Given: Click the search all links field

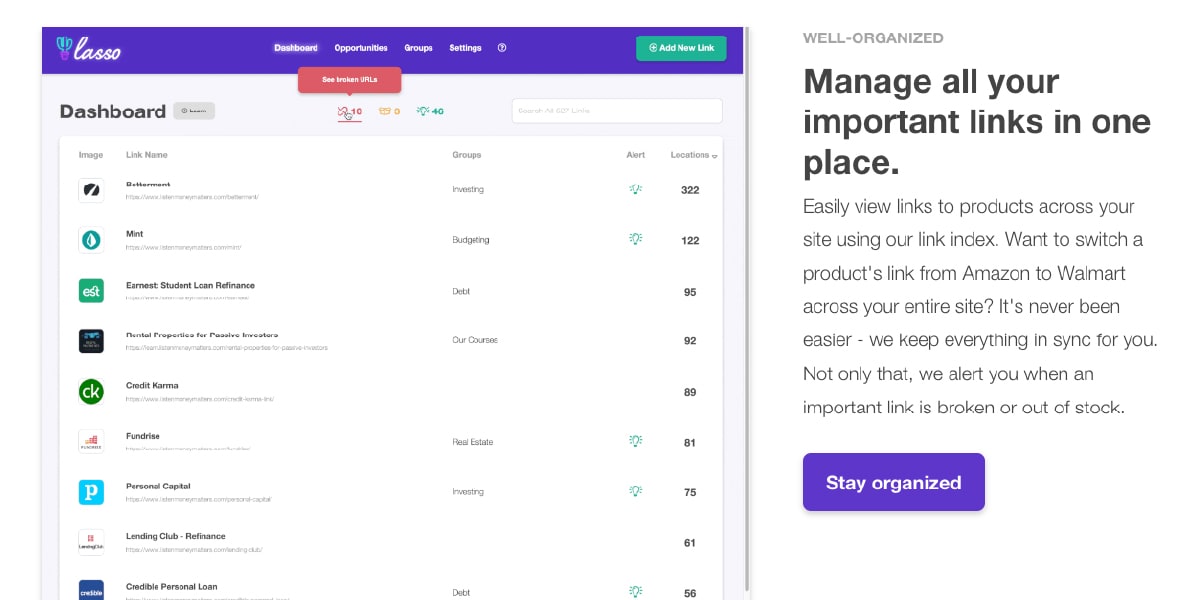Looking at the screenshot, I should click(617, 111).
